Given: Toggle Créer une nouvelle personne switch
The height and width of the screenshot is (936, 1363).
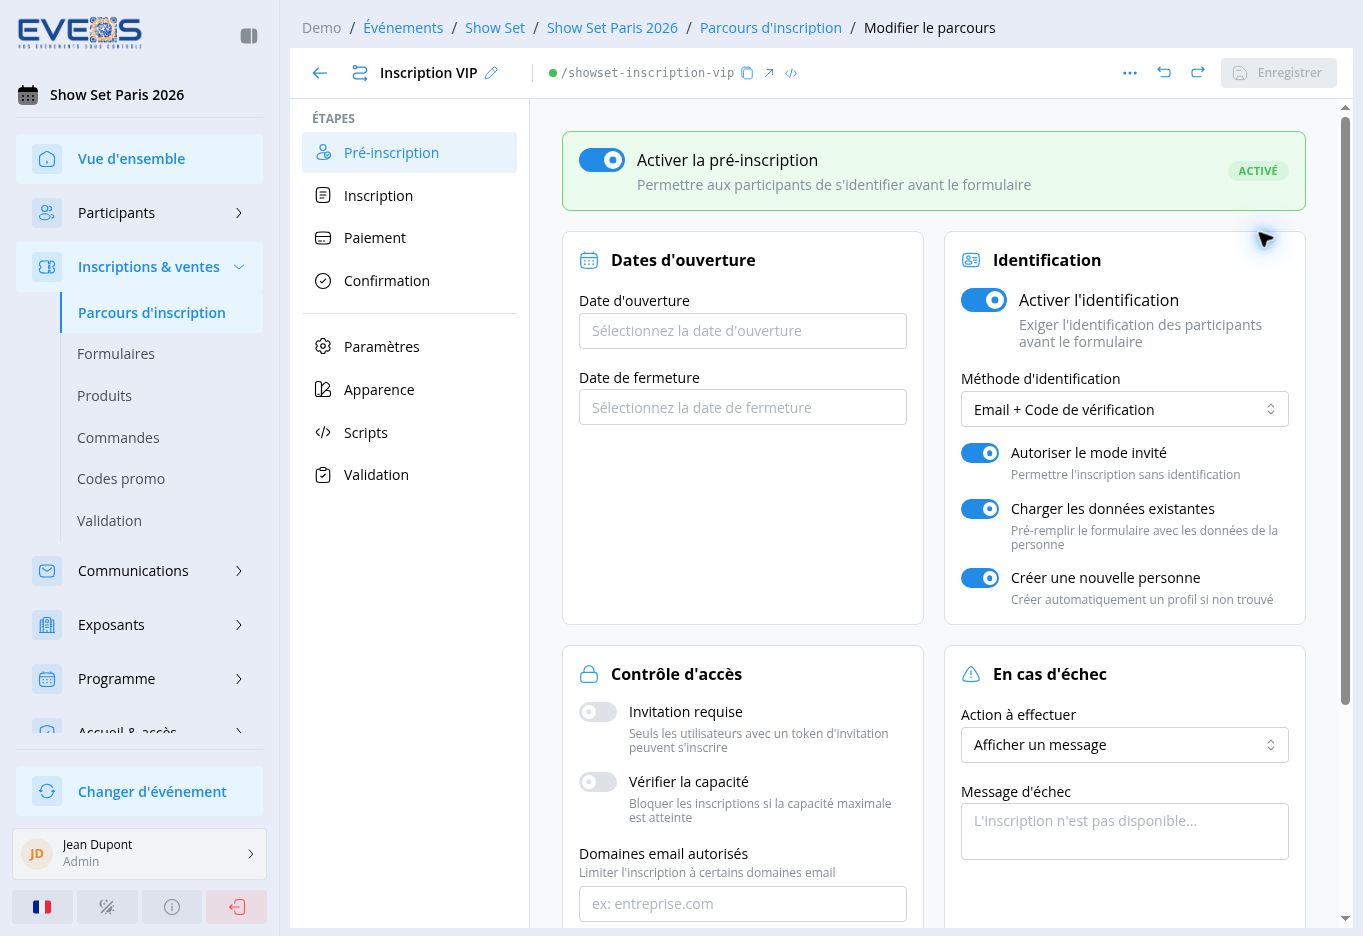Looking at the screenshot, I should [x=980, y=578].
